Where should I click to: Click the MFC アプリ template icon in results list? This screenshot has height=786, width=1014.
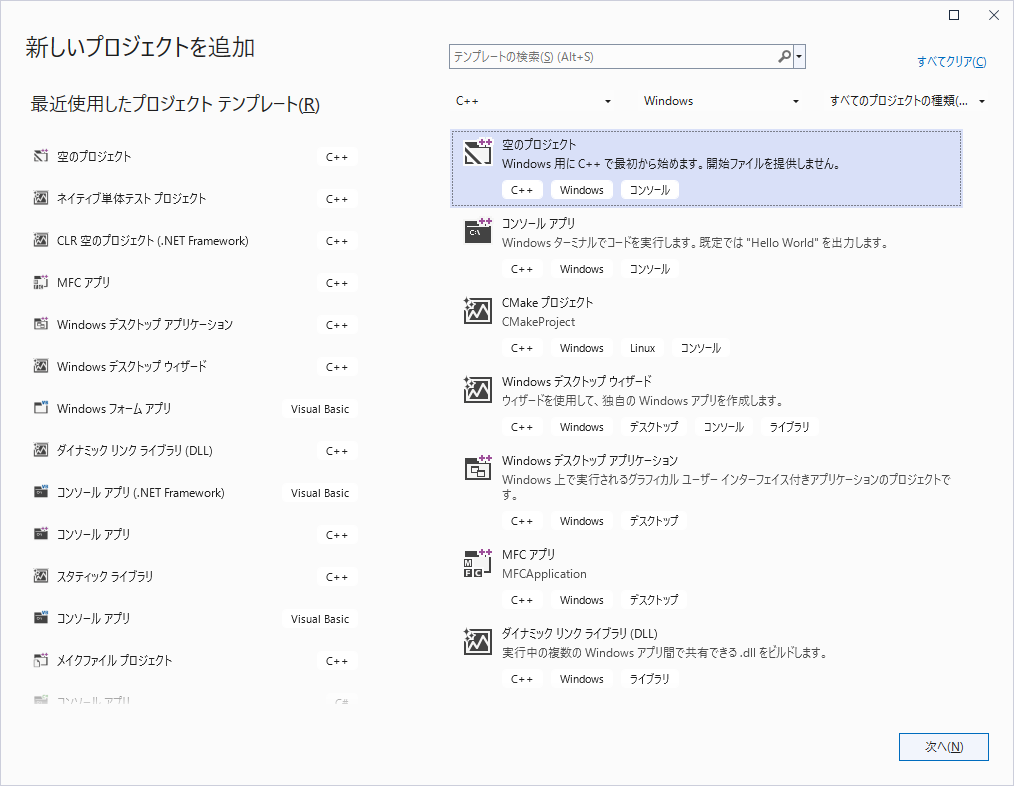(478, 563)
